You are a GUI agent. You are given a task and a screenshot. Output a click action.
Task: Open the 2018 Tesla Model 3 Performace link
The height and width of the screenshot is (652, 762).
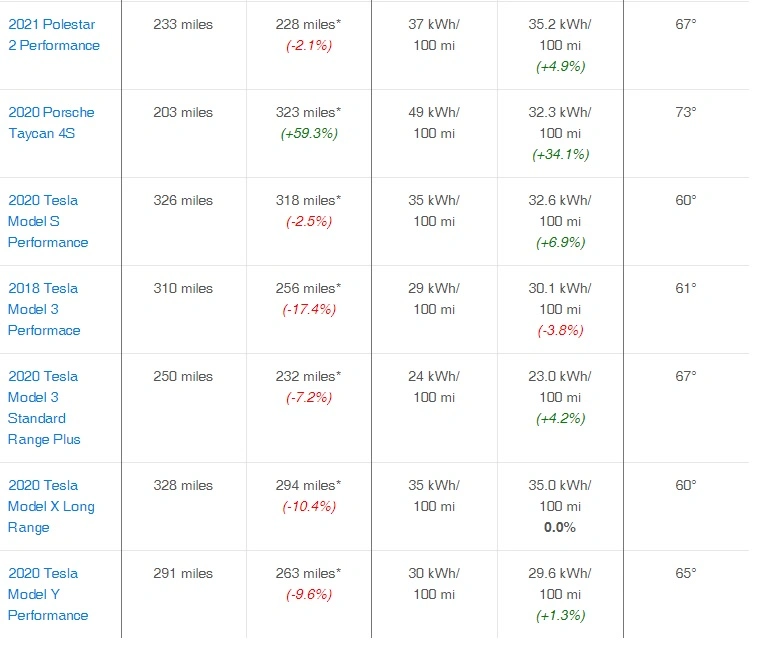[44, 309]
